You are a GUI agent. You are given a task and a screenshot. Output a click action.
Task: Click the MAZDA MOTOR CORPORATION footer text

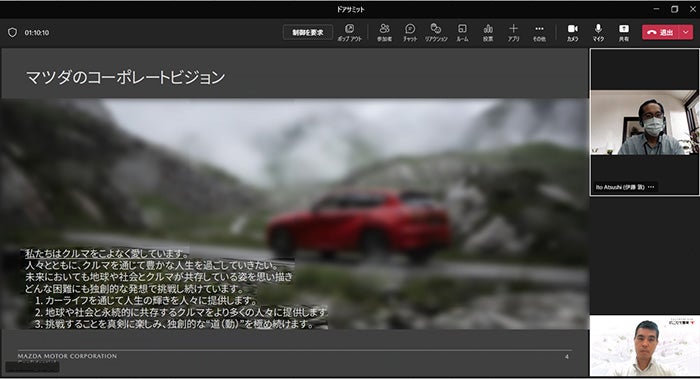click(67, 356)
